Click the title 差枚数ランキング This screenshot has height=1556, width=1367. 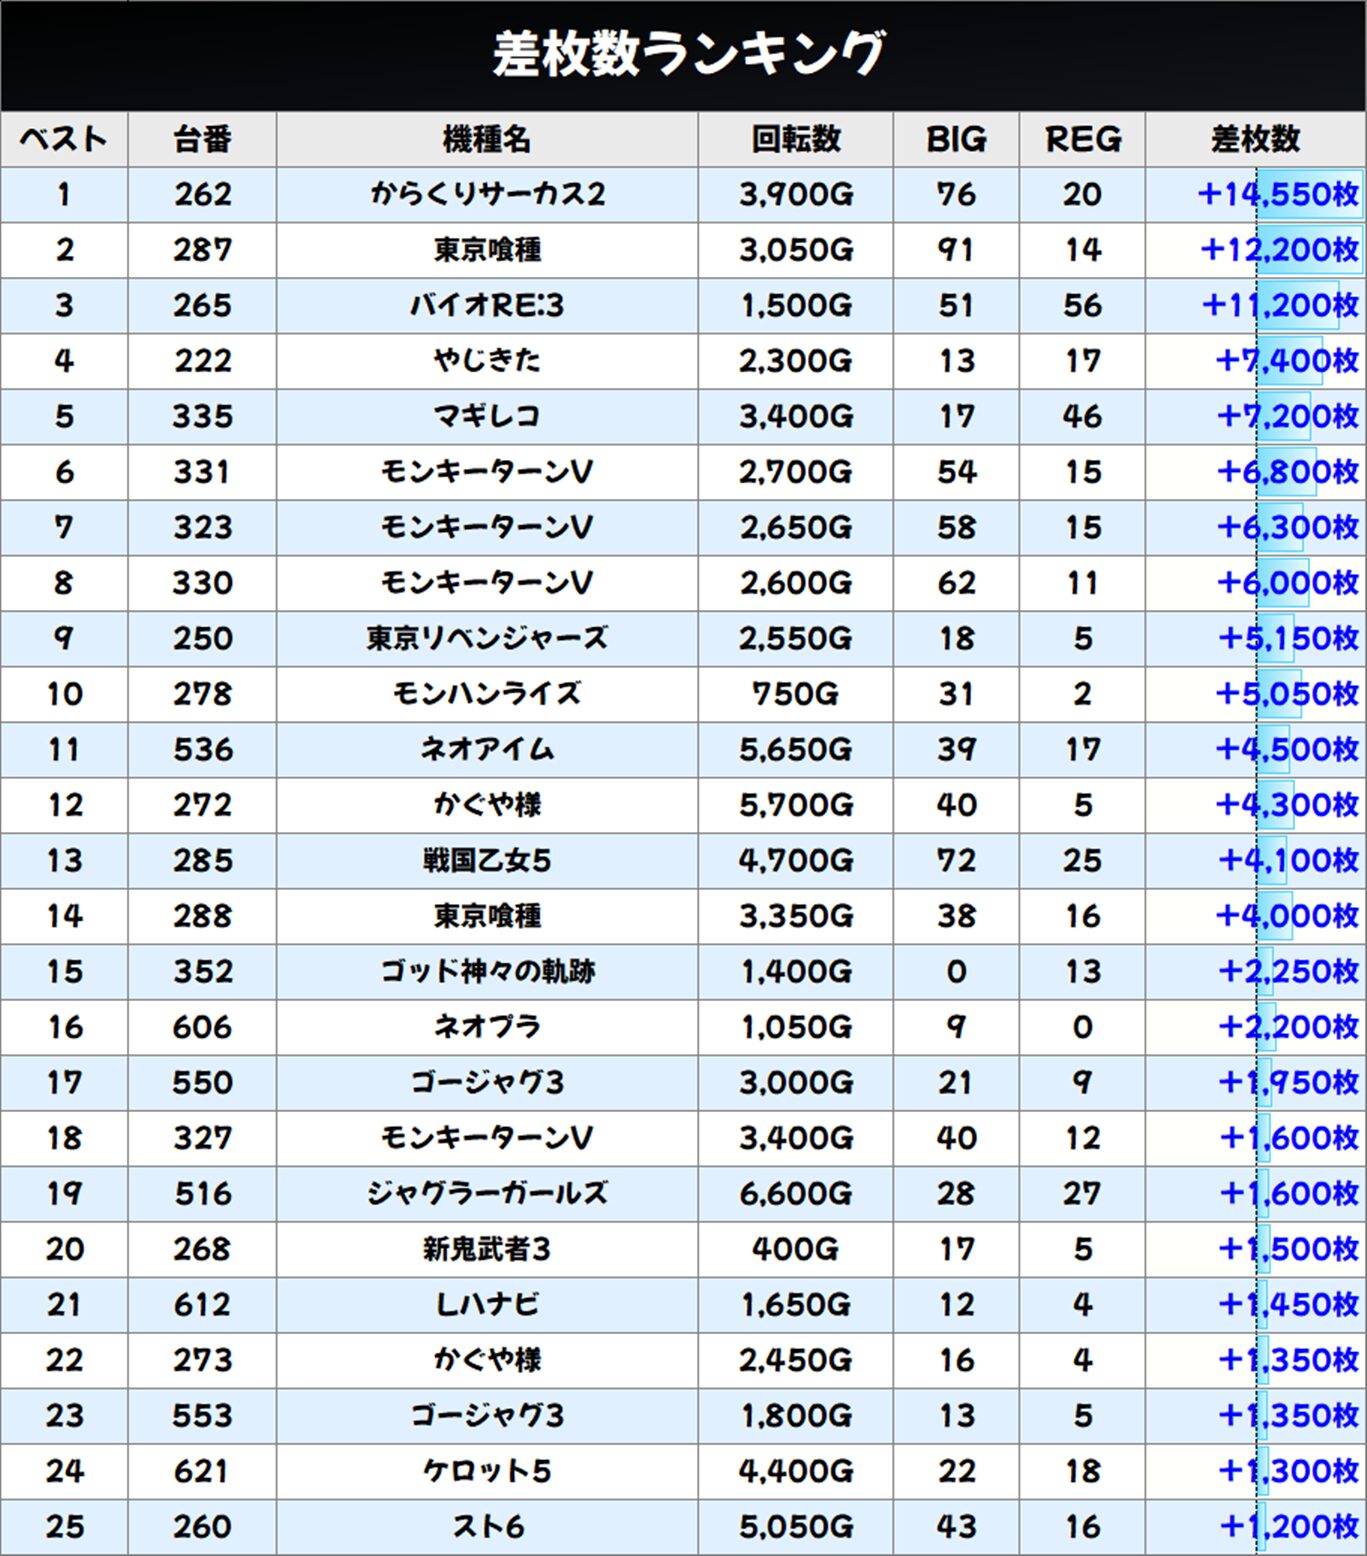tap(689, 54)
